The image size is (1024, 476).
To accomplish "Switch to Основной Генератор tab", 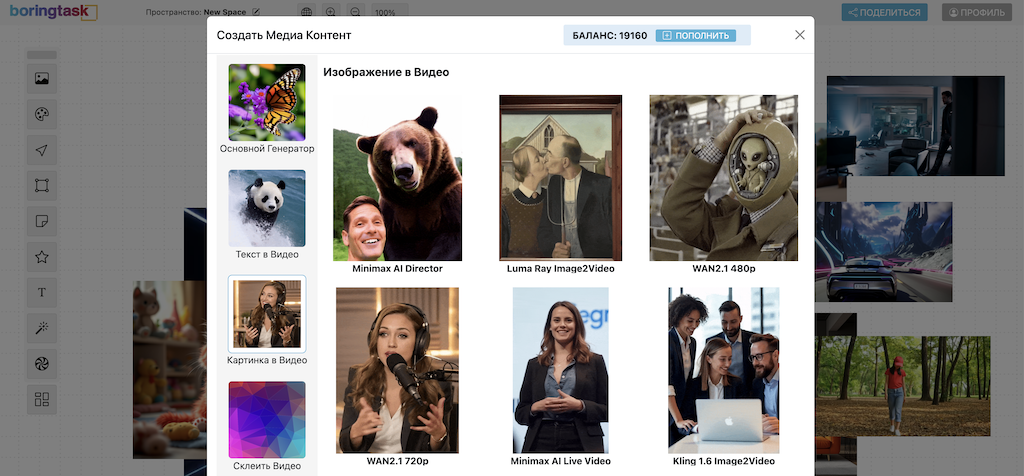I will coord(267,109).
